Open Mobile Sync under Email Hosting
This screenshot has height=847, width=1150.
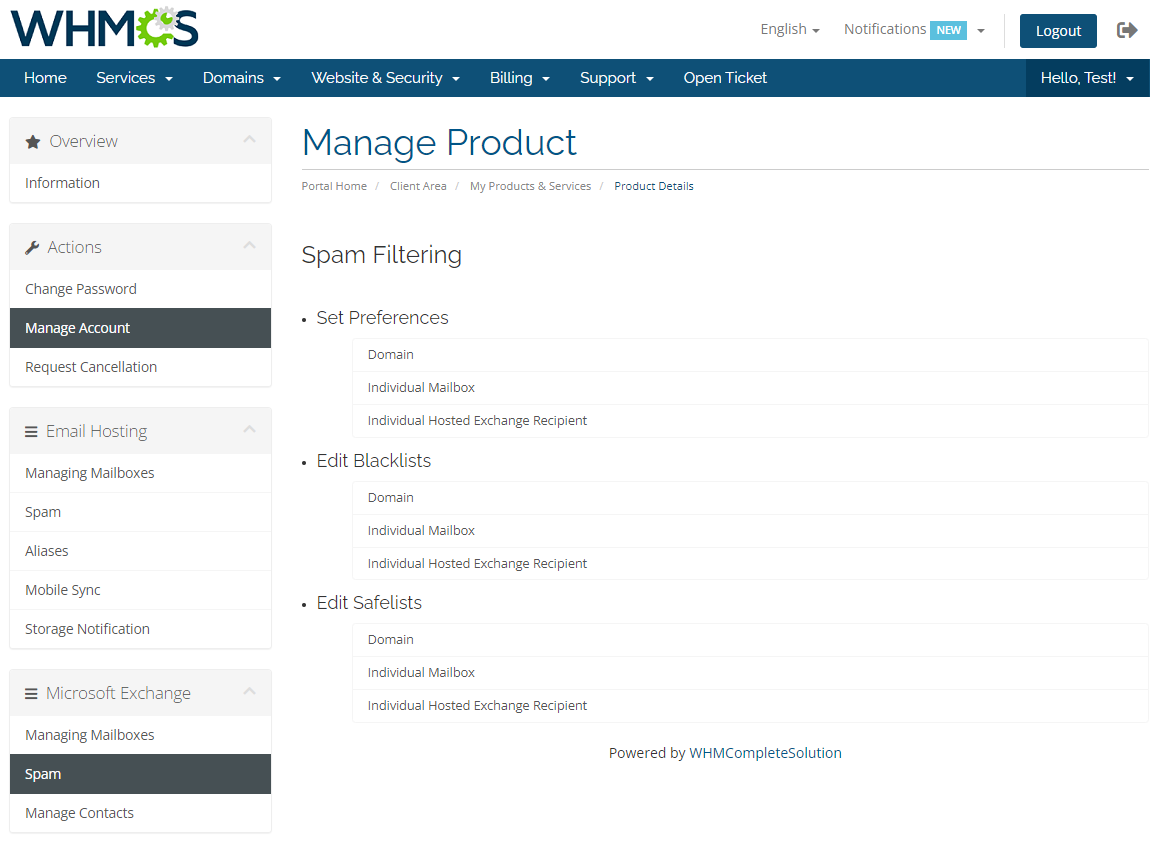140,590
